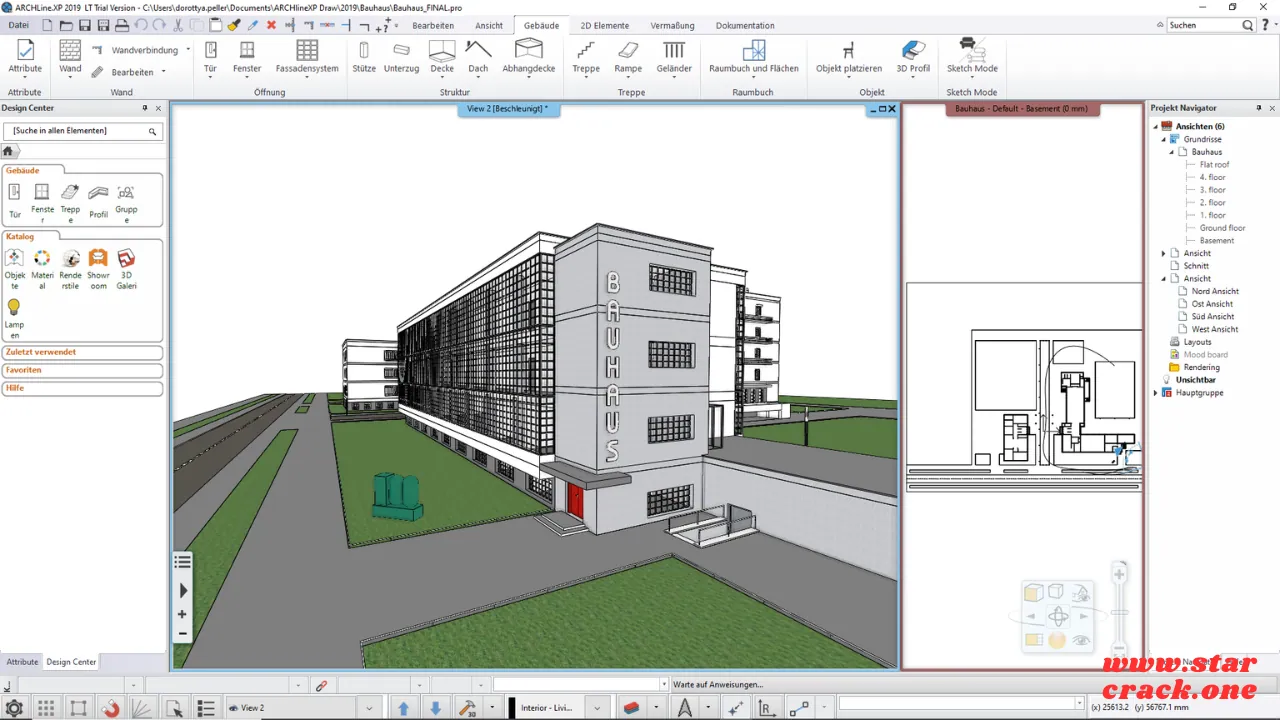Screen dimensions: 1280x720
Task: Select the Ground floor tree item
Action: tap(1222, 228)
